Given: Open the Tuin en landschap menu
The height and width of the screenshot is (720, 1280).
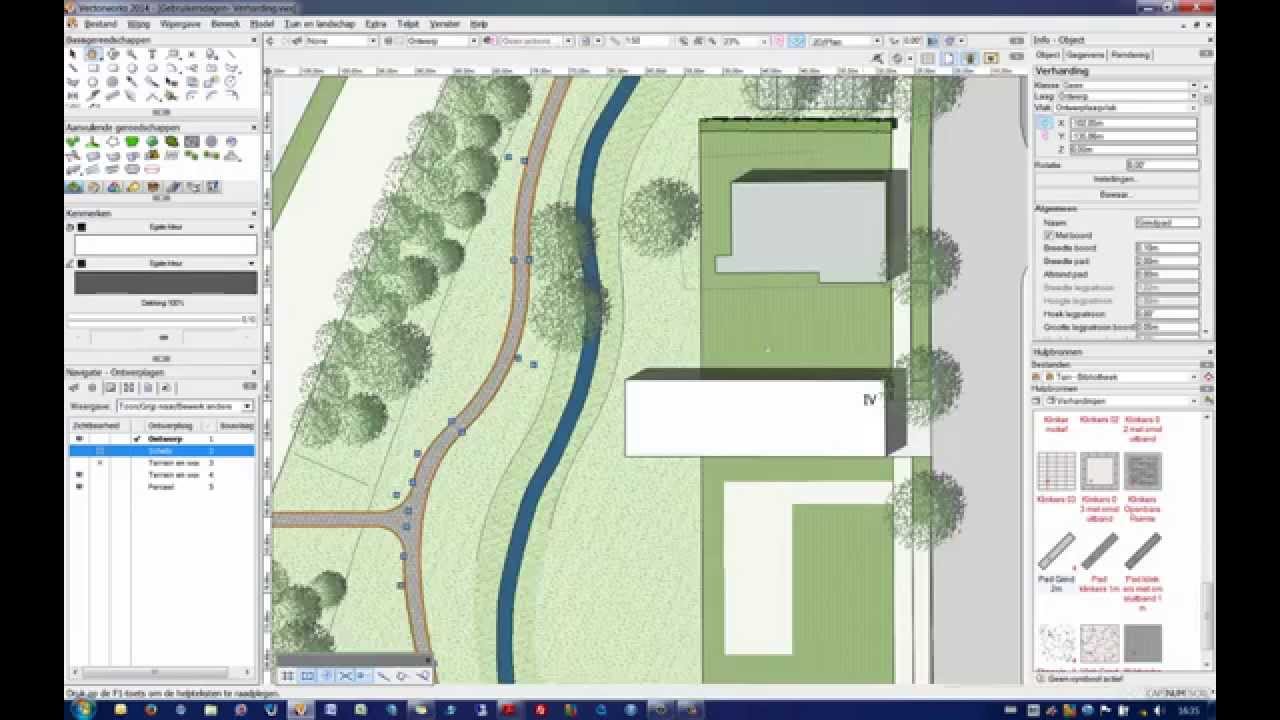Looking at the screenshot, I should [x=320, y=23].
